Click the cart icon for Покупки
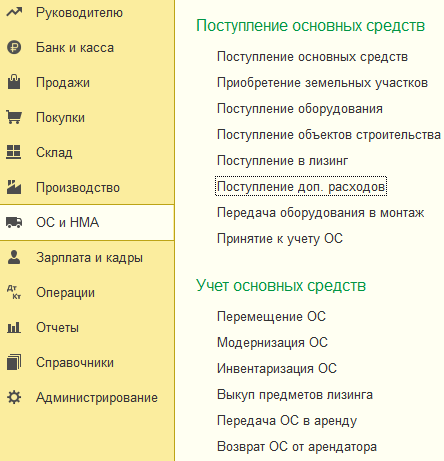 pyautogui.click(x=14, y=117)
